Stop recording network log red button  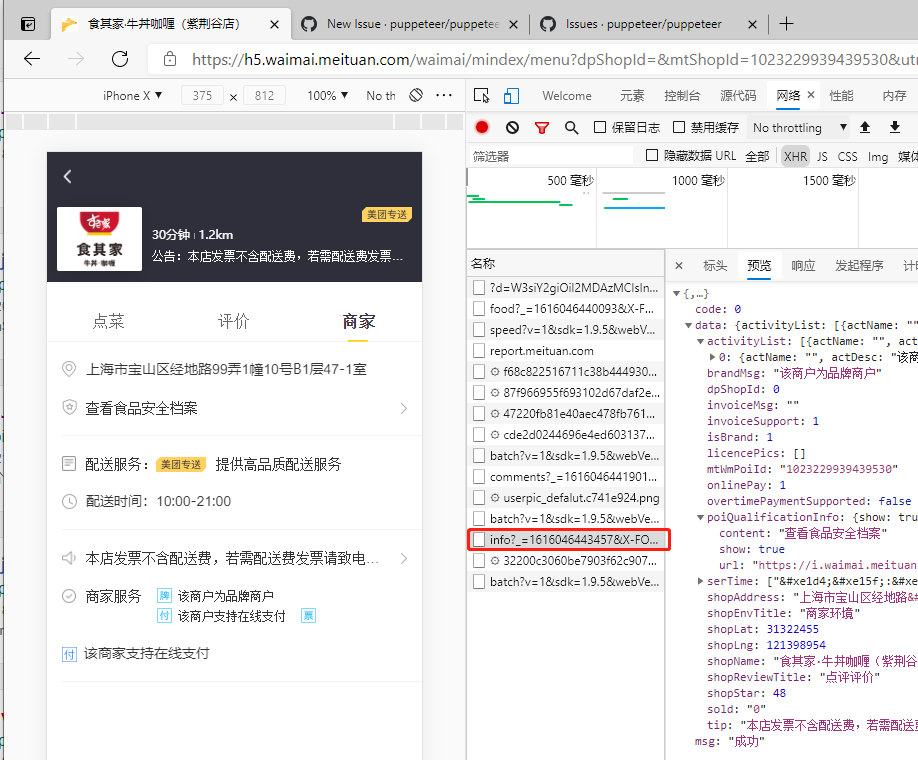[482, 127]
